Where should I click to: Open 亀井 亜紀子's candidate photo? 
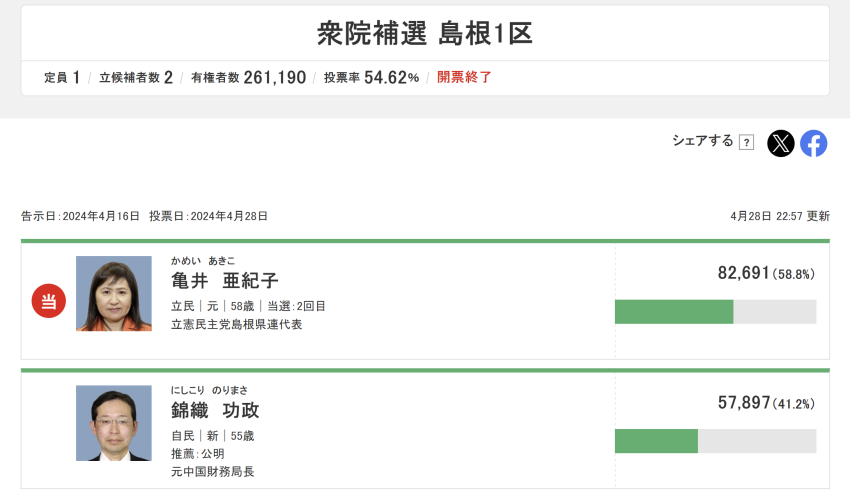114,294
